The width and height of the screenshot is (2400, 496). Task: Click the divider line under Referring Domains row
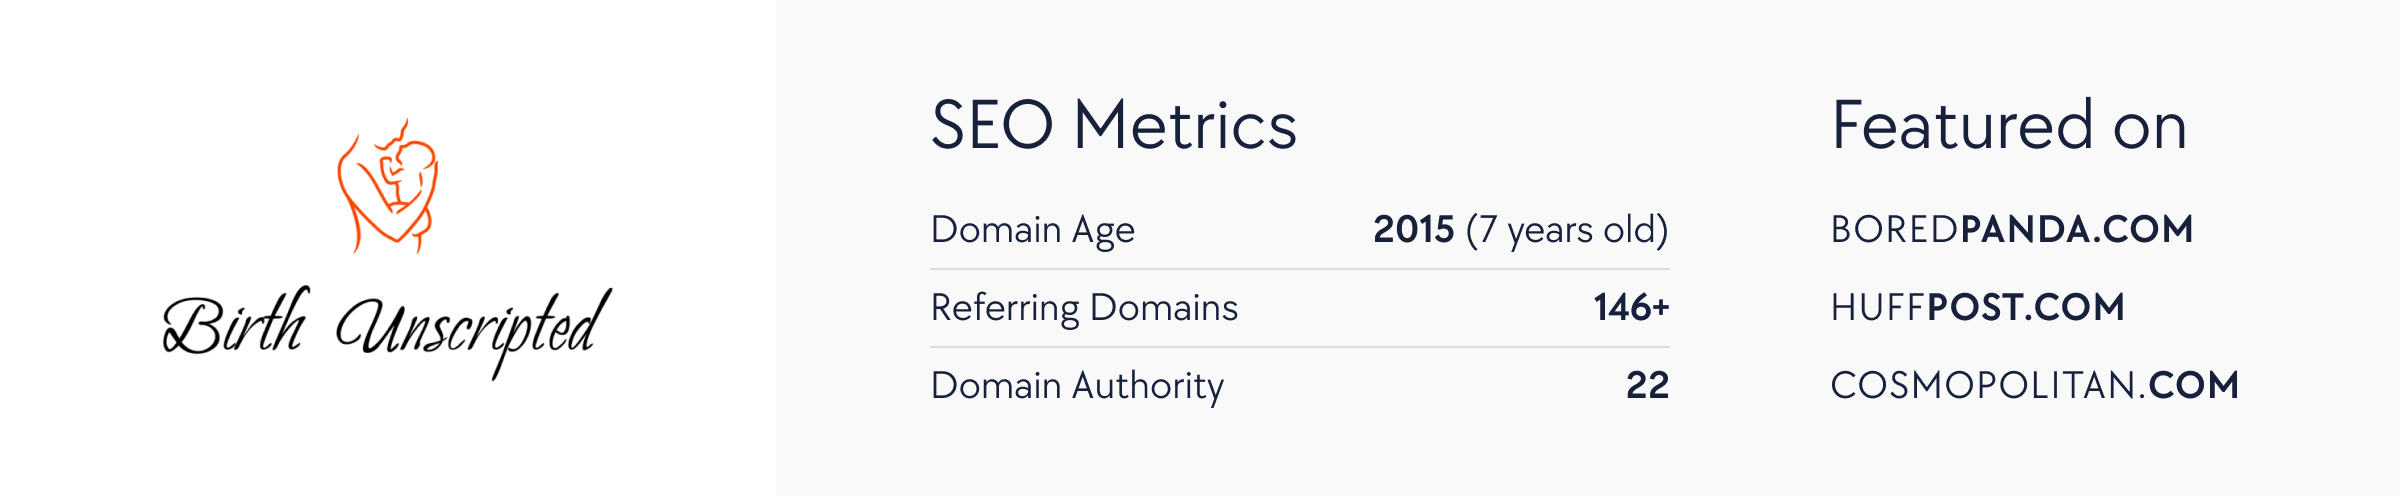point(1300,347)
